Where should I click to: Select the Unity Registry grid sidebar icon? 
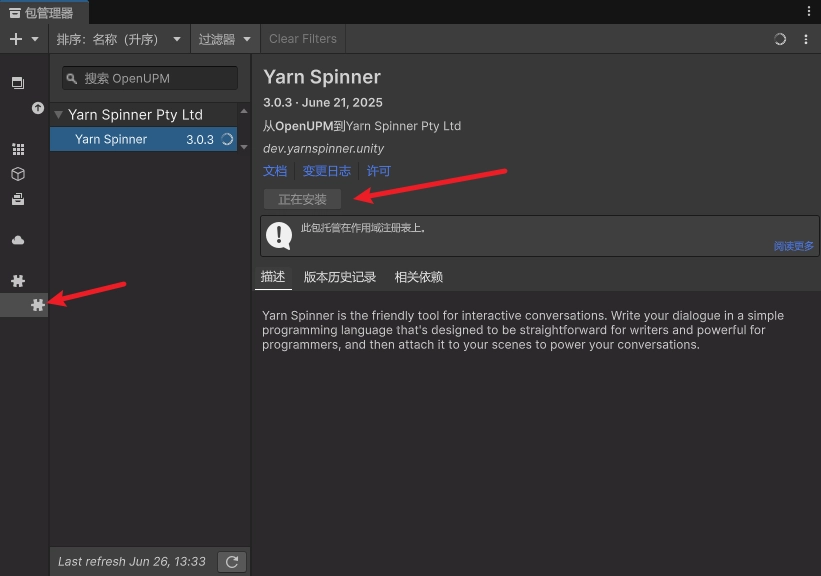(18, 149)
